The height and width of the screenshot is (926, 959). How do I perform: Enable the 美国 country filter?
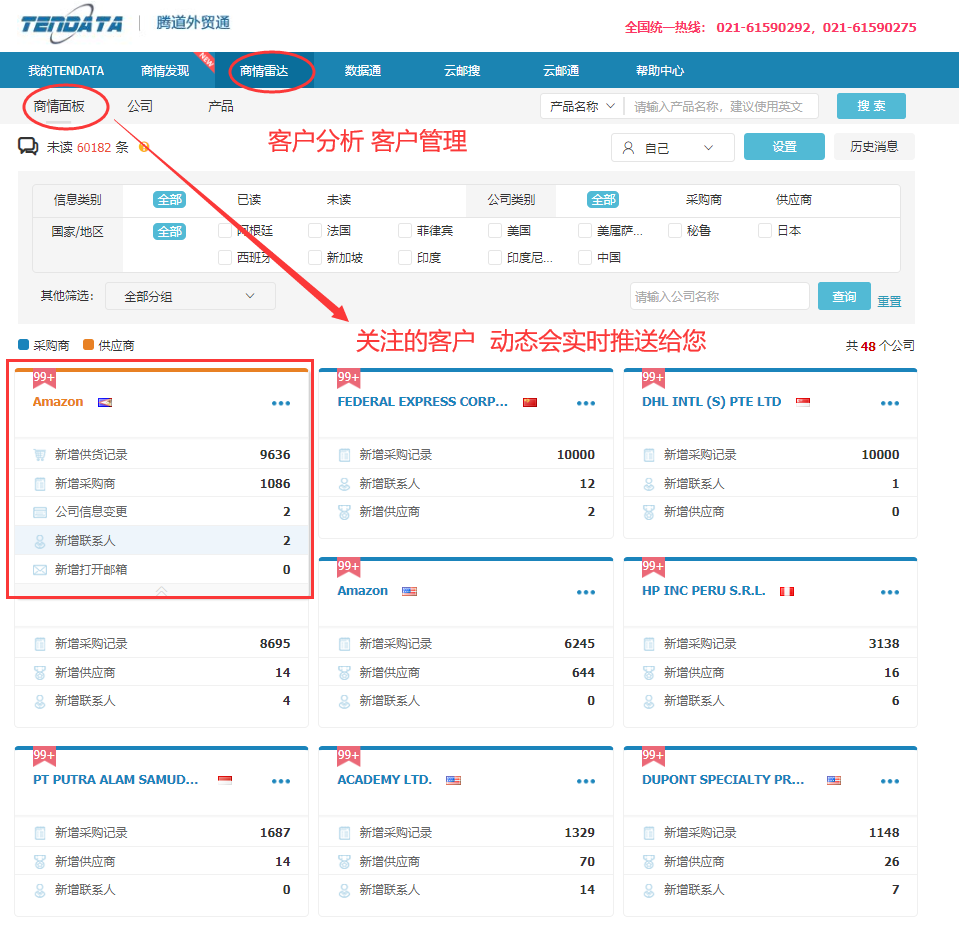coord(492,229)
